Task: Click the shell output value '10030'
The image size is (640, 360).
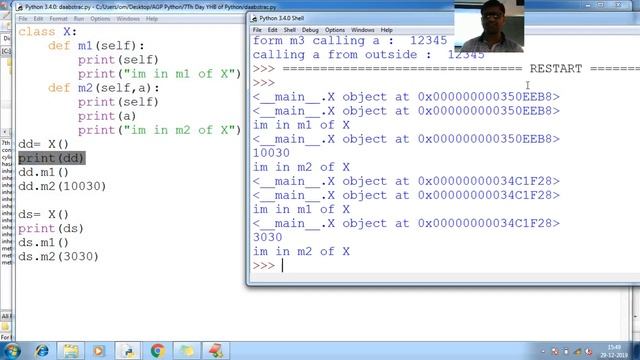Action: click(x=271, y=153)
